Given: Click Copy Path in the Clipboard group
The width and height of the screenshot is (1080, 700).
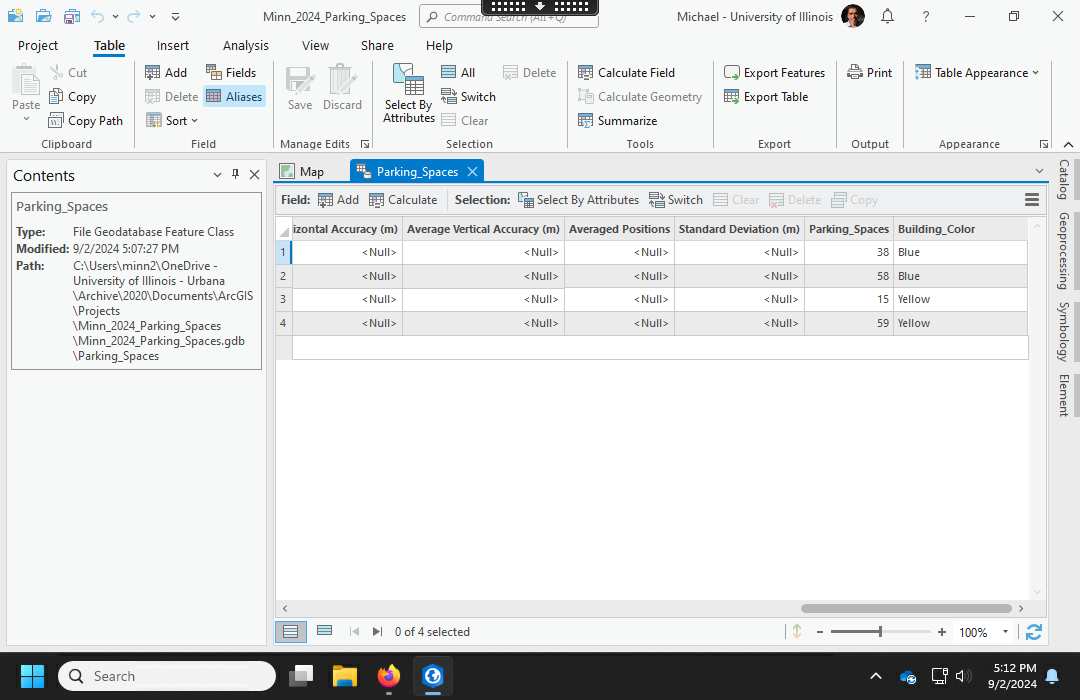Looking at the screenshot, I should coord(86,121).
